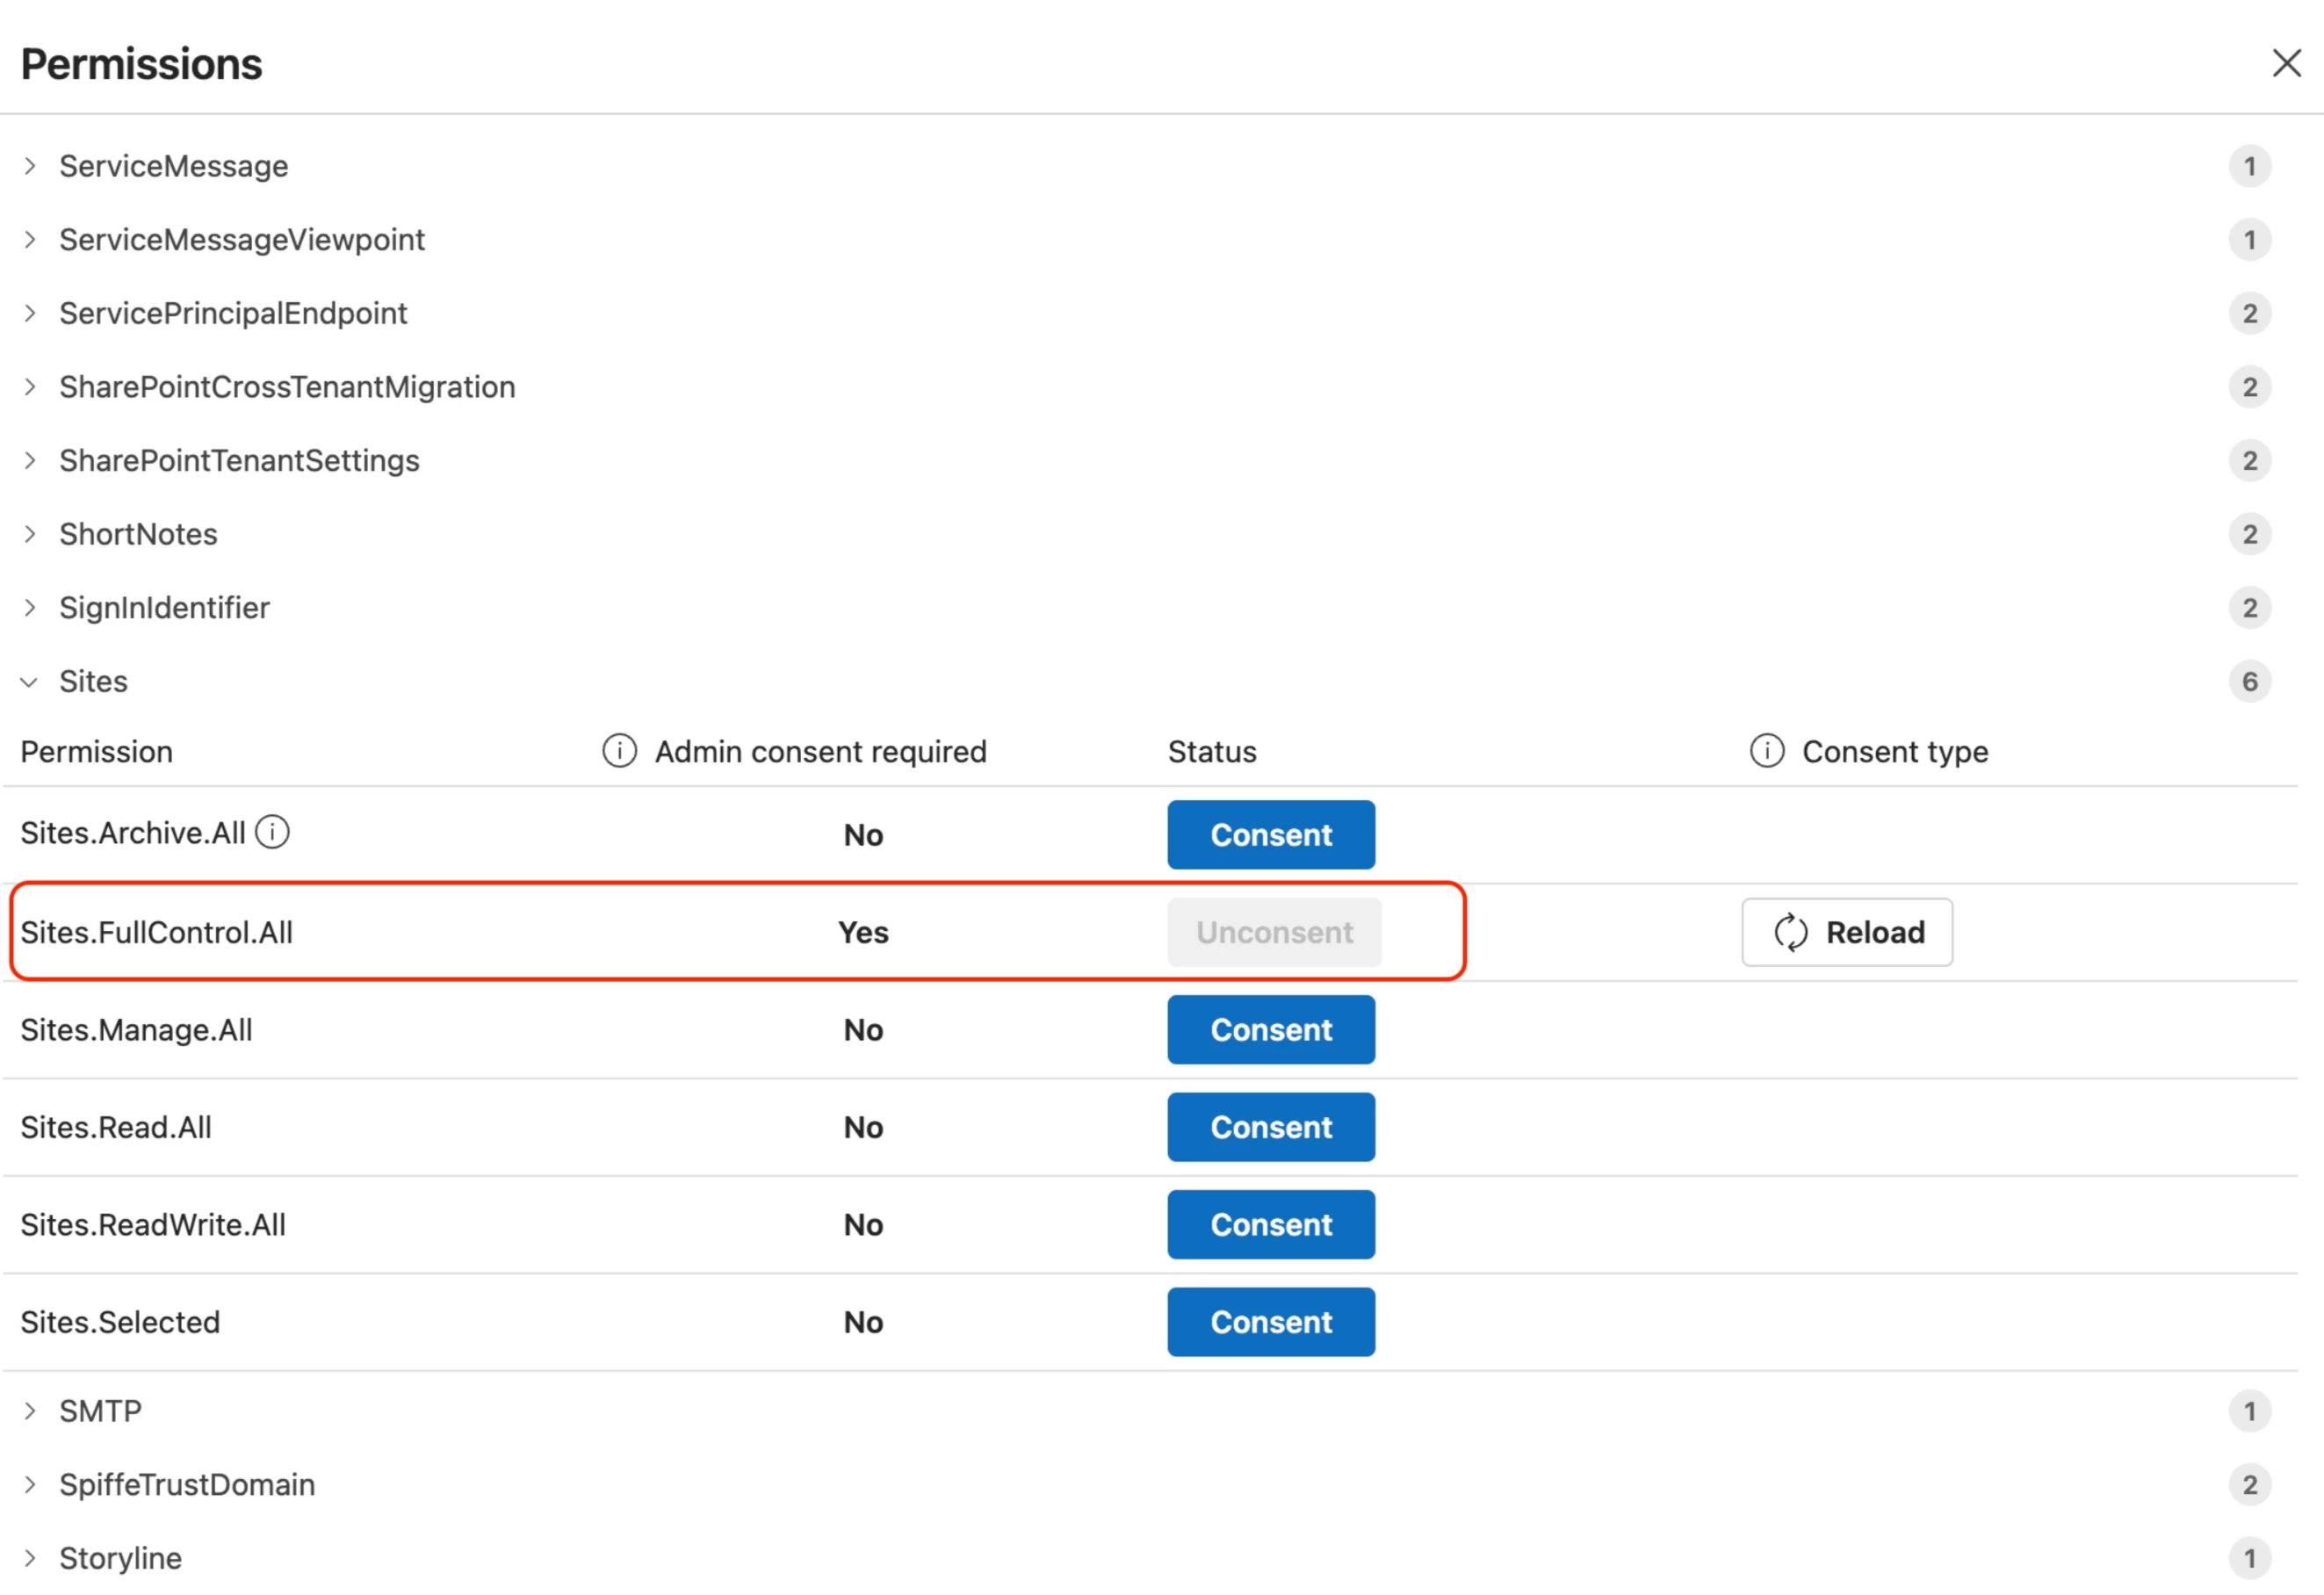Viewport: 2324px width, 1595px height.
Task: Click the ServiceMessage count badge
Action: [2250, 166]
